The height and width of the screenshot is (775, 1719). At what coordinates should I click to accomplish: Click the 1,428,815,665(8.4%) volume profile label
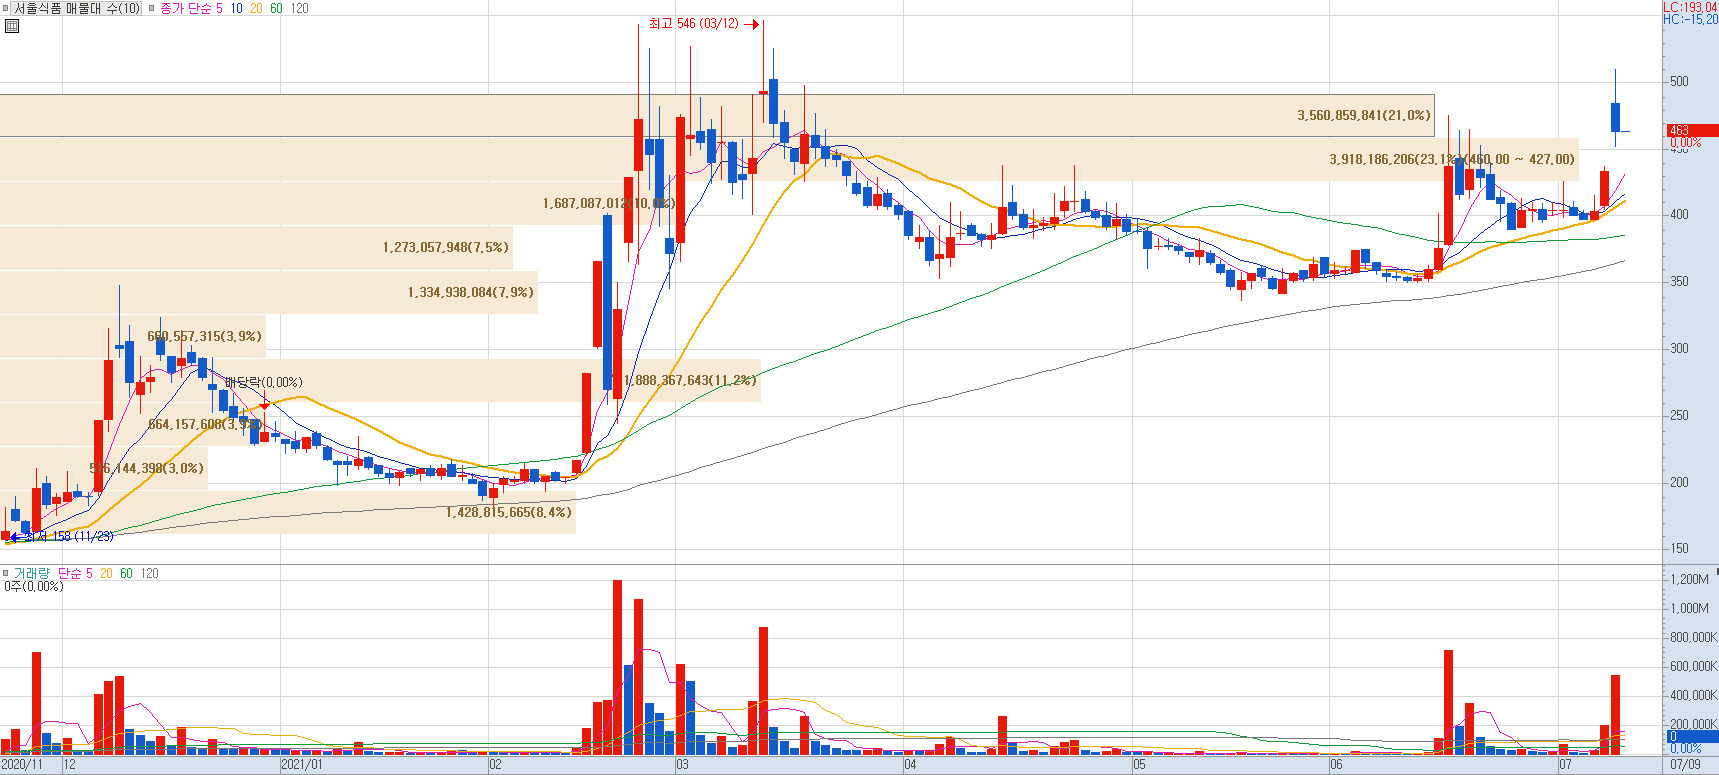[508, 512]
